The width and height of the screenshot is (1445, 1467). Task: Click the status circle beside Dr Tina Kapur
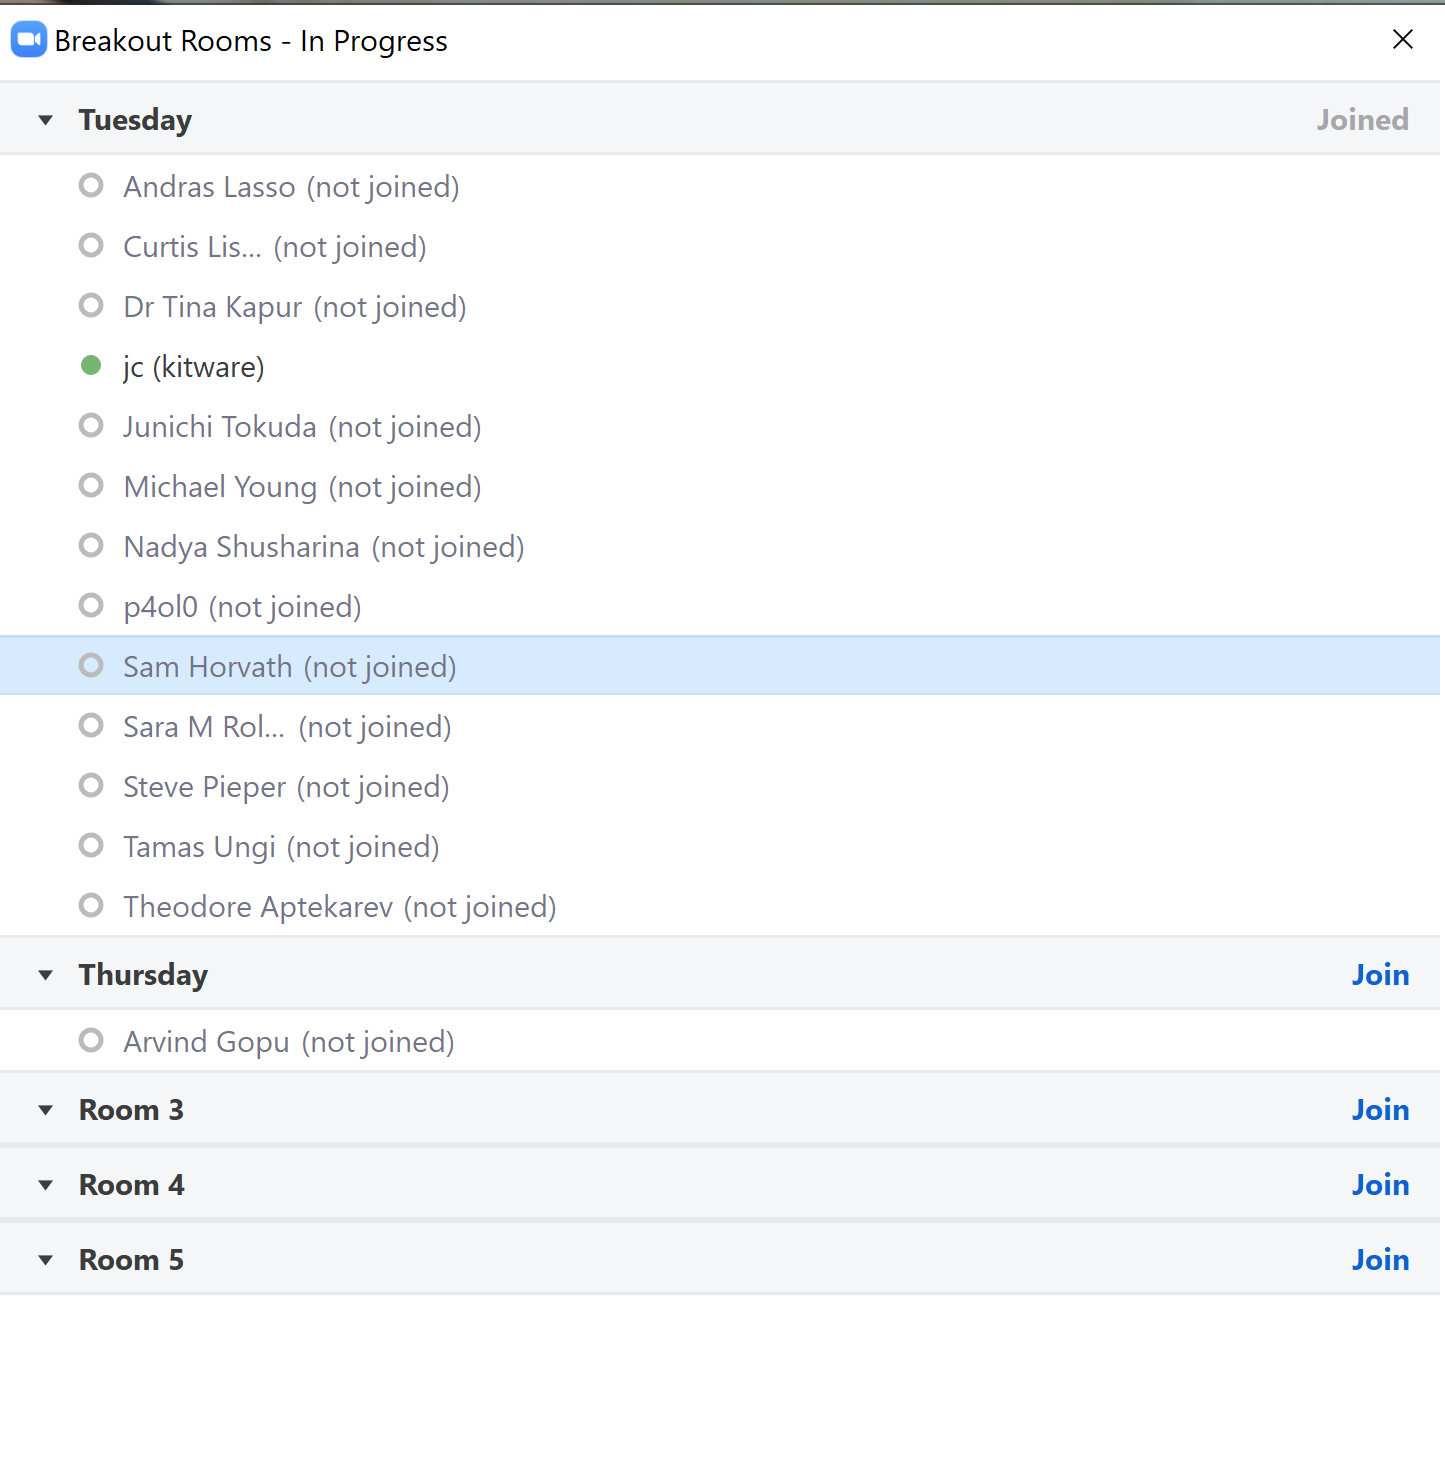click(x=91, y=306)
